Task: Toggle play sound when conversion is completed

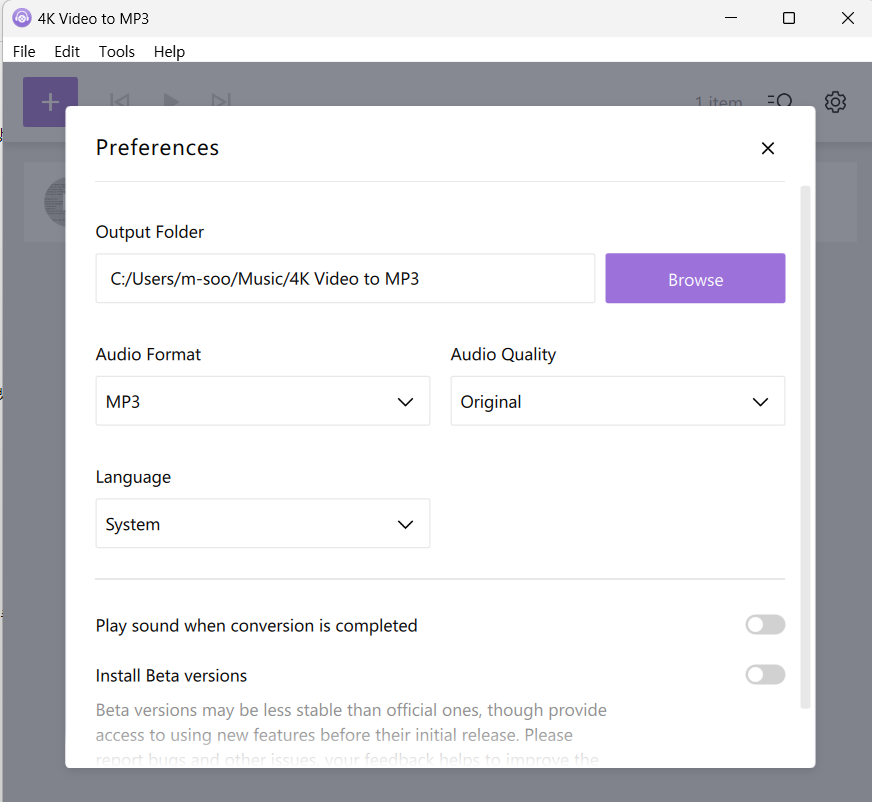Action: pos(765,625)
